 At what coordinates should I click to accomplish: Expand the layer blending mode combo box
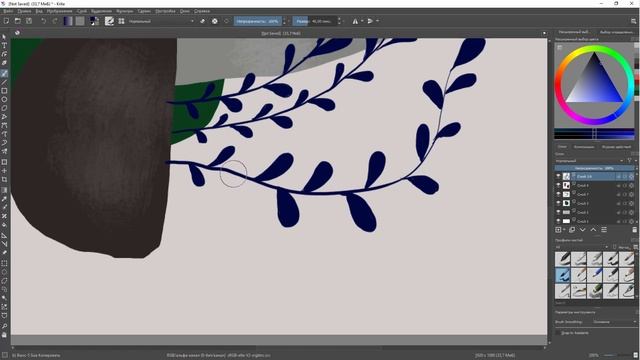click(x=589, y=161)
